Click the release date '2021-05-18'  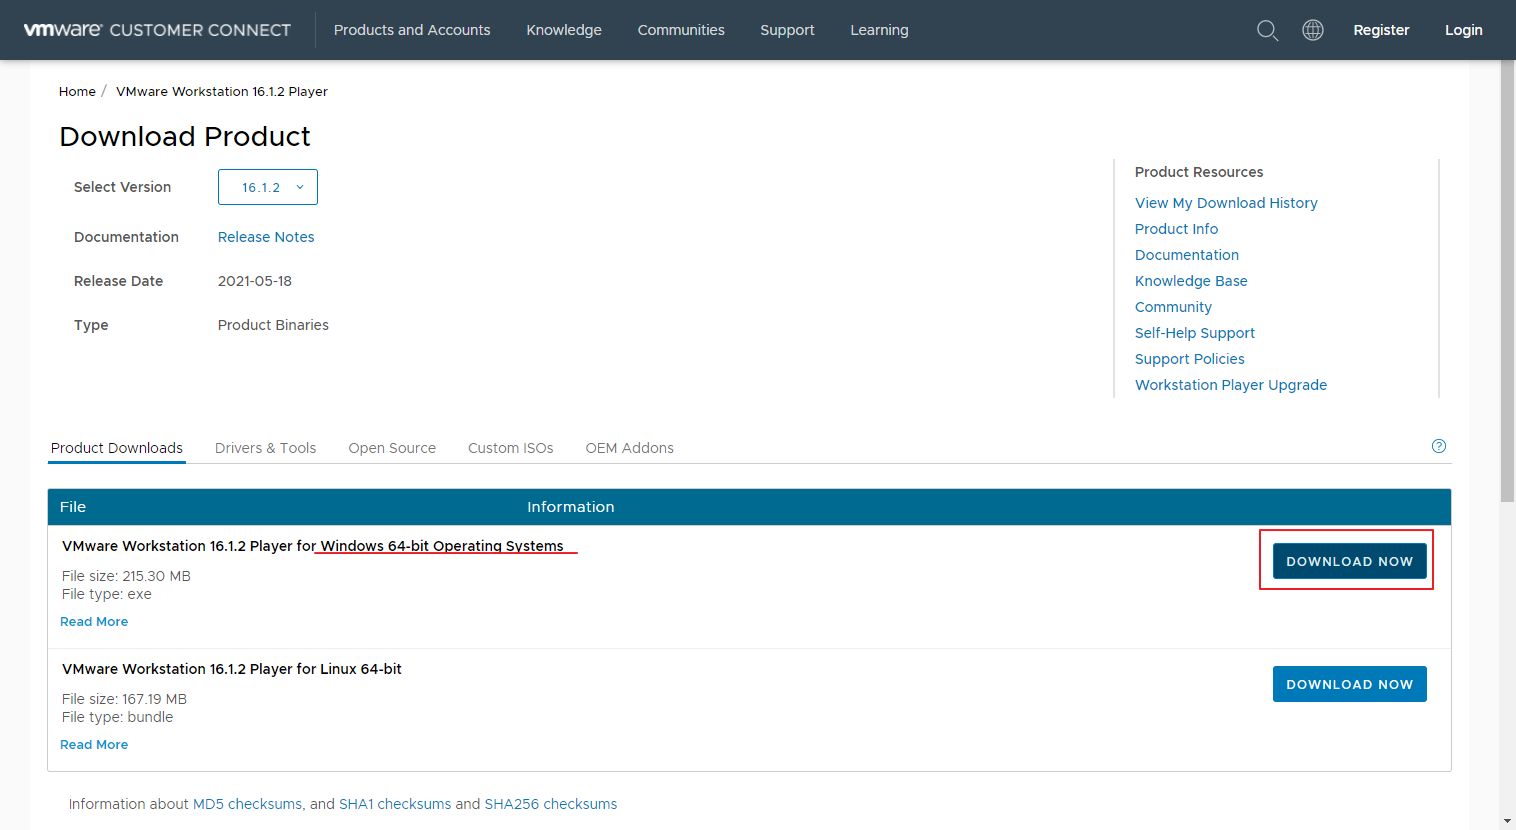[255, 281]
